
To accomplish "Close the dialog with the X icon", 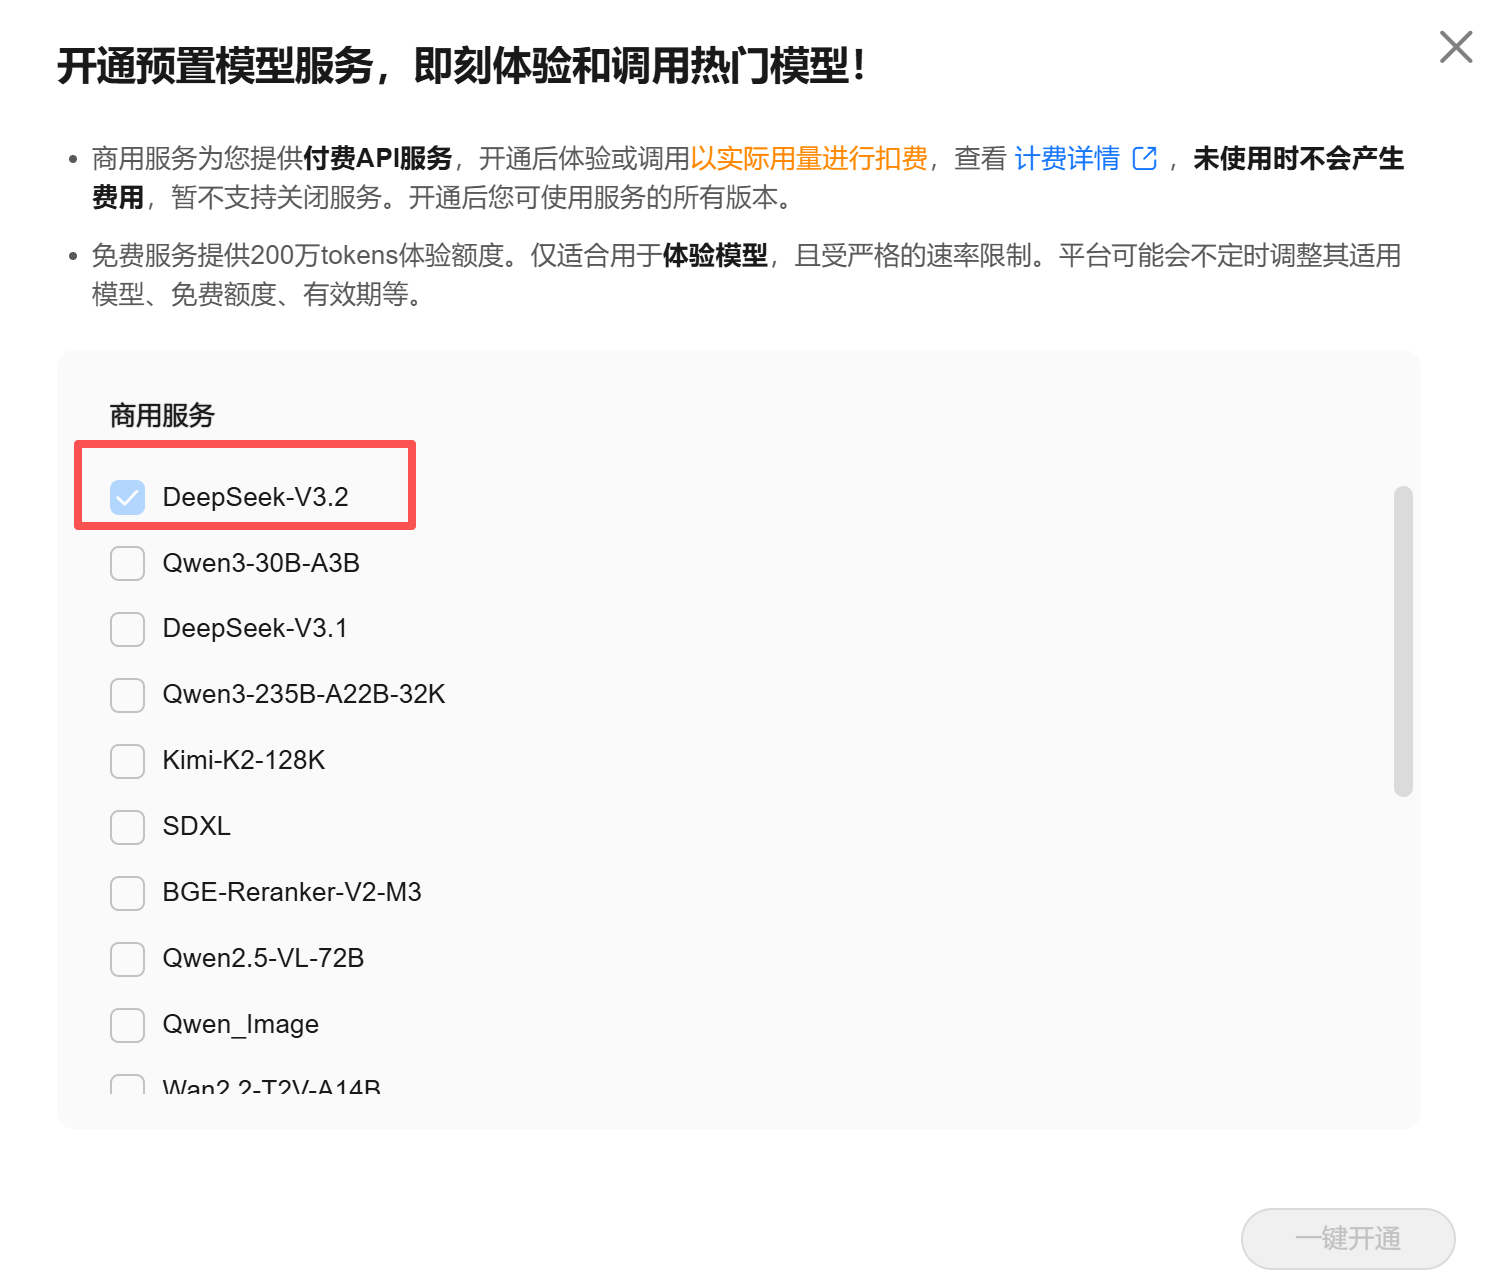I will point(1455,46).
